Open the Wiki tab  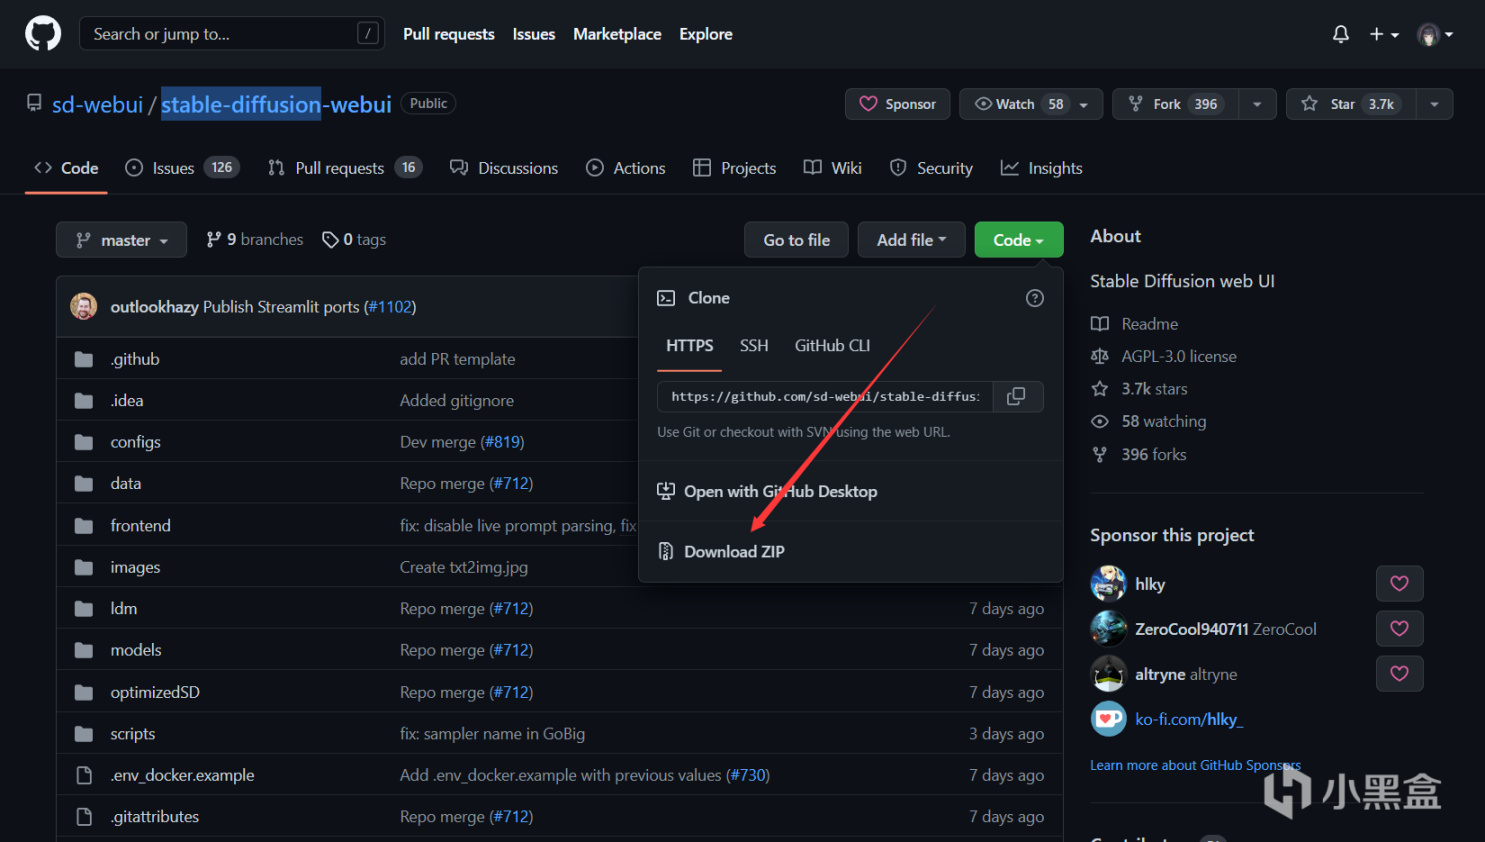pyautogui.click(x=833, y=168)
